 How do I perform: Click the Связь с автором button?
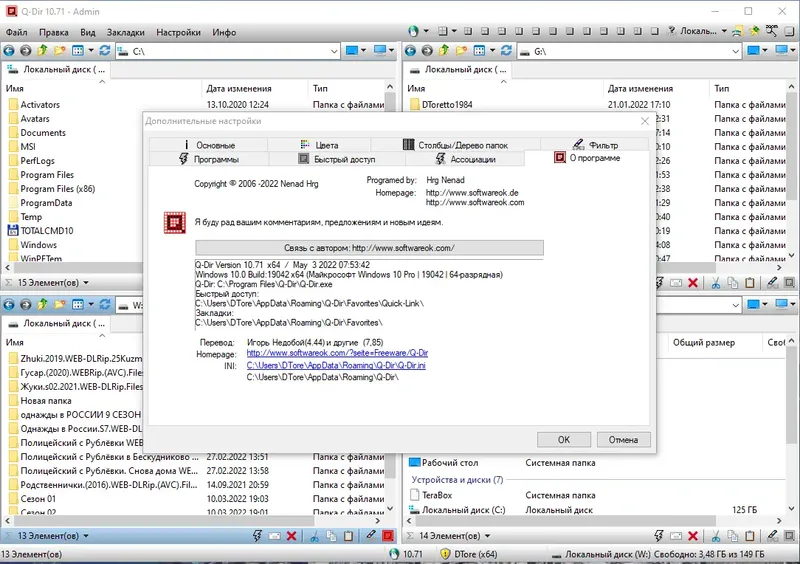pyautogui.click(x=369, y=248)
